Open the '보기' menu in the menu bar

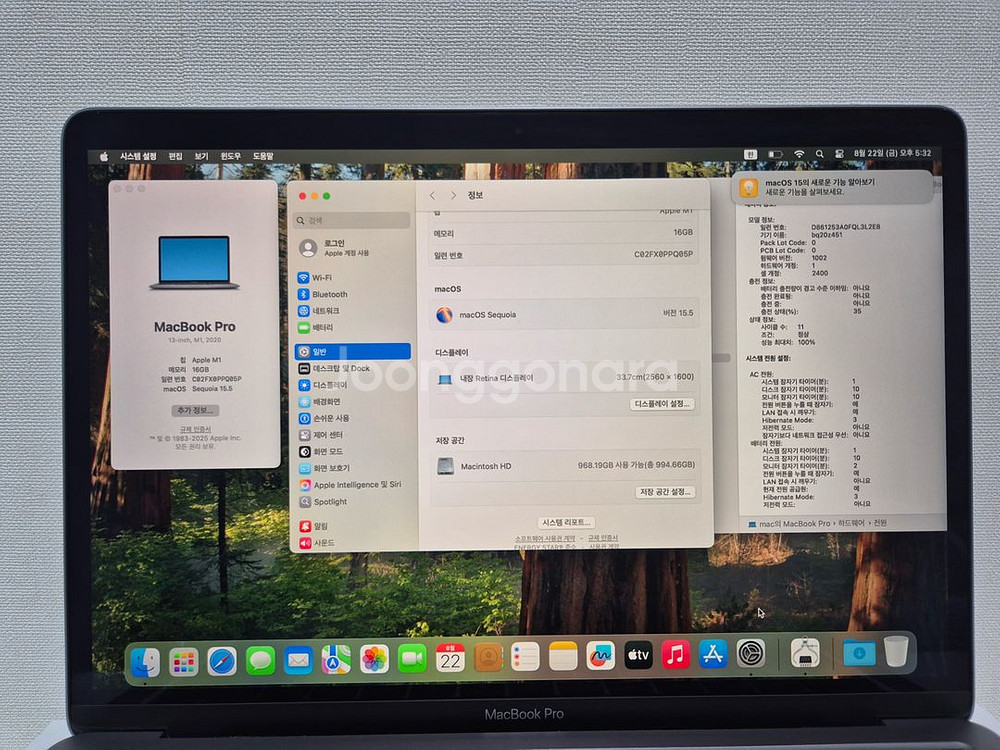(x=202, y=156)
